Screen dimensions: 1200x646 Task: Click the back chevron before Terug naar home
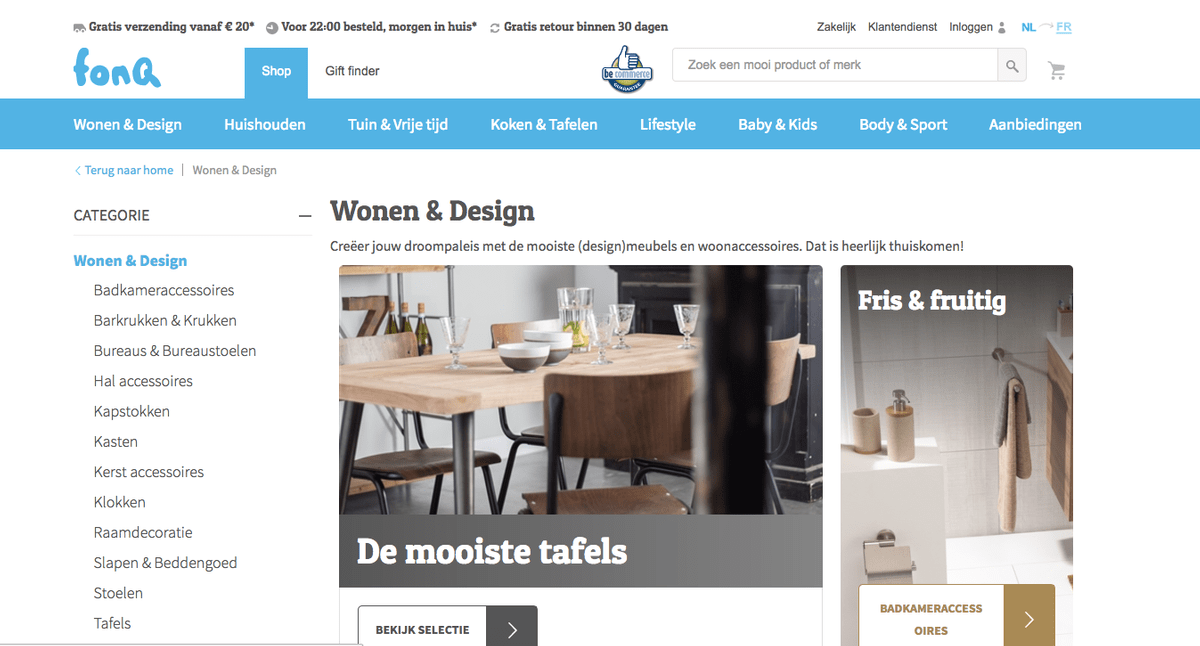pos(78,171)
